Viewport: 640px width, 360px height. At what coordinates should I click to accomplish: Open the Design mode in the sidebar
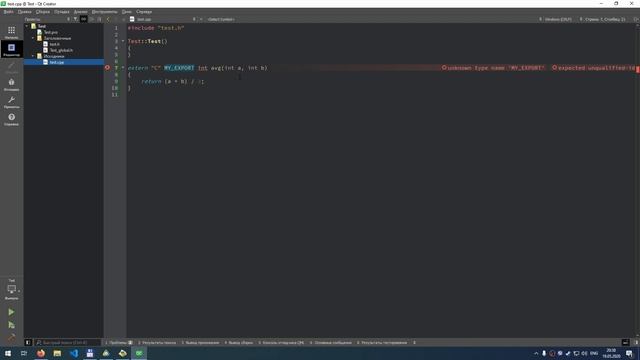coord(11,67)
